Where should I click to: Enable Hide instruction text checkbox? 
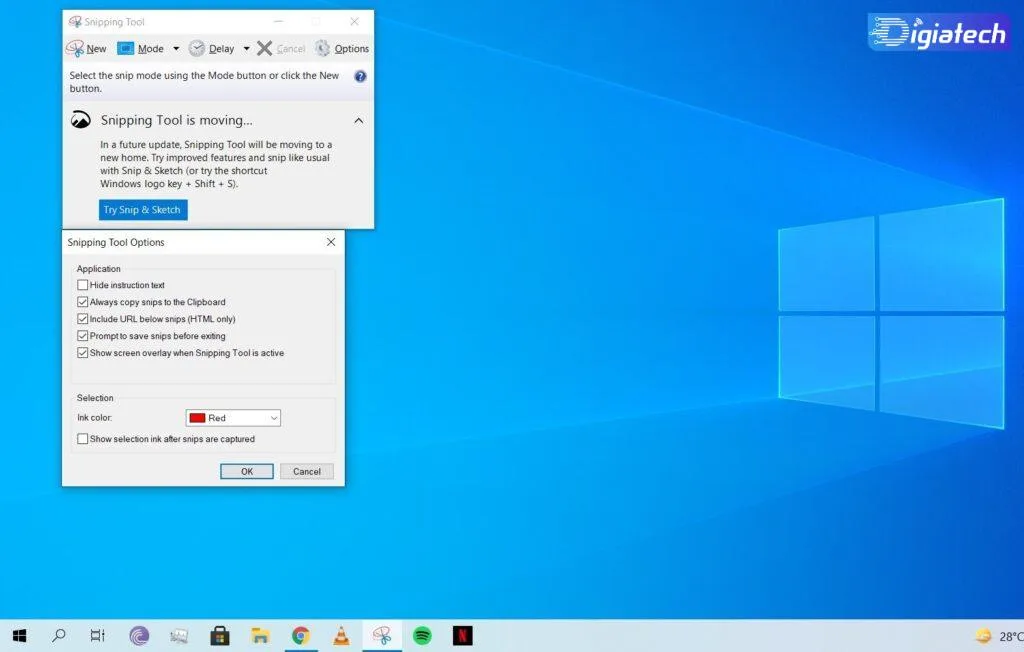[82, 285]
